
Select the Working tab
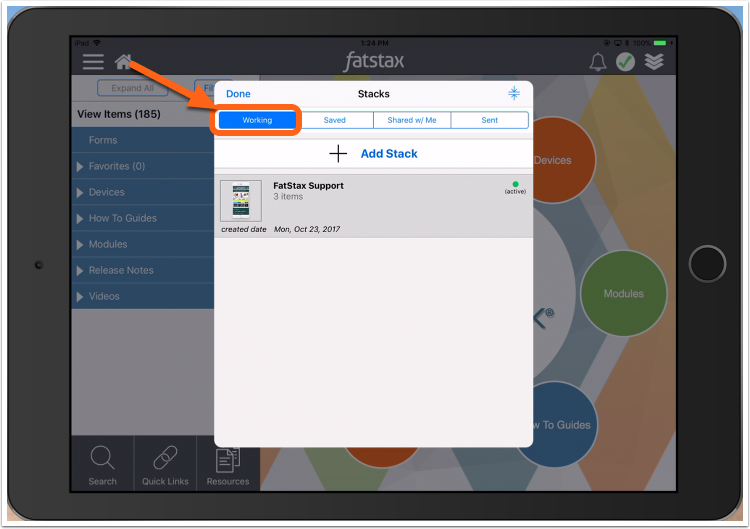pos(257,120)
